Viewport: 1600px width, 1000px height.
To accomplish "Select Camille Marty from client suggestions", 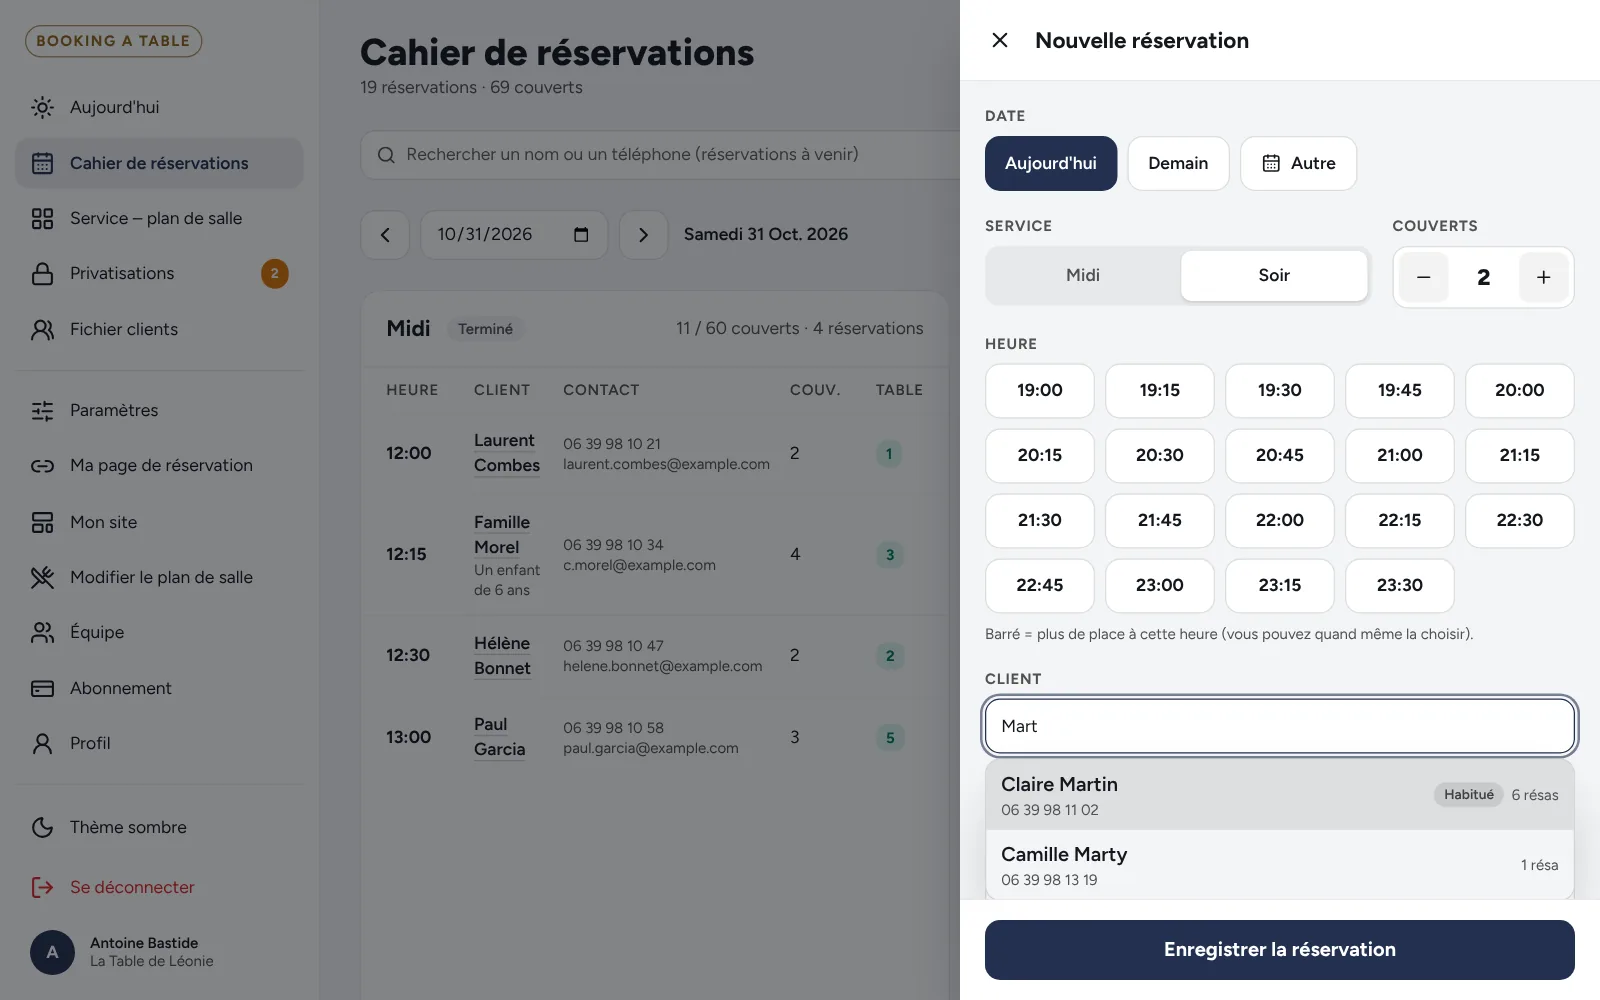I will pos(1280,865).
